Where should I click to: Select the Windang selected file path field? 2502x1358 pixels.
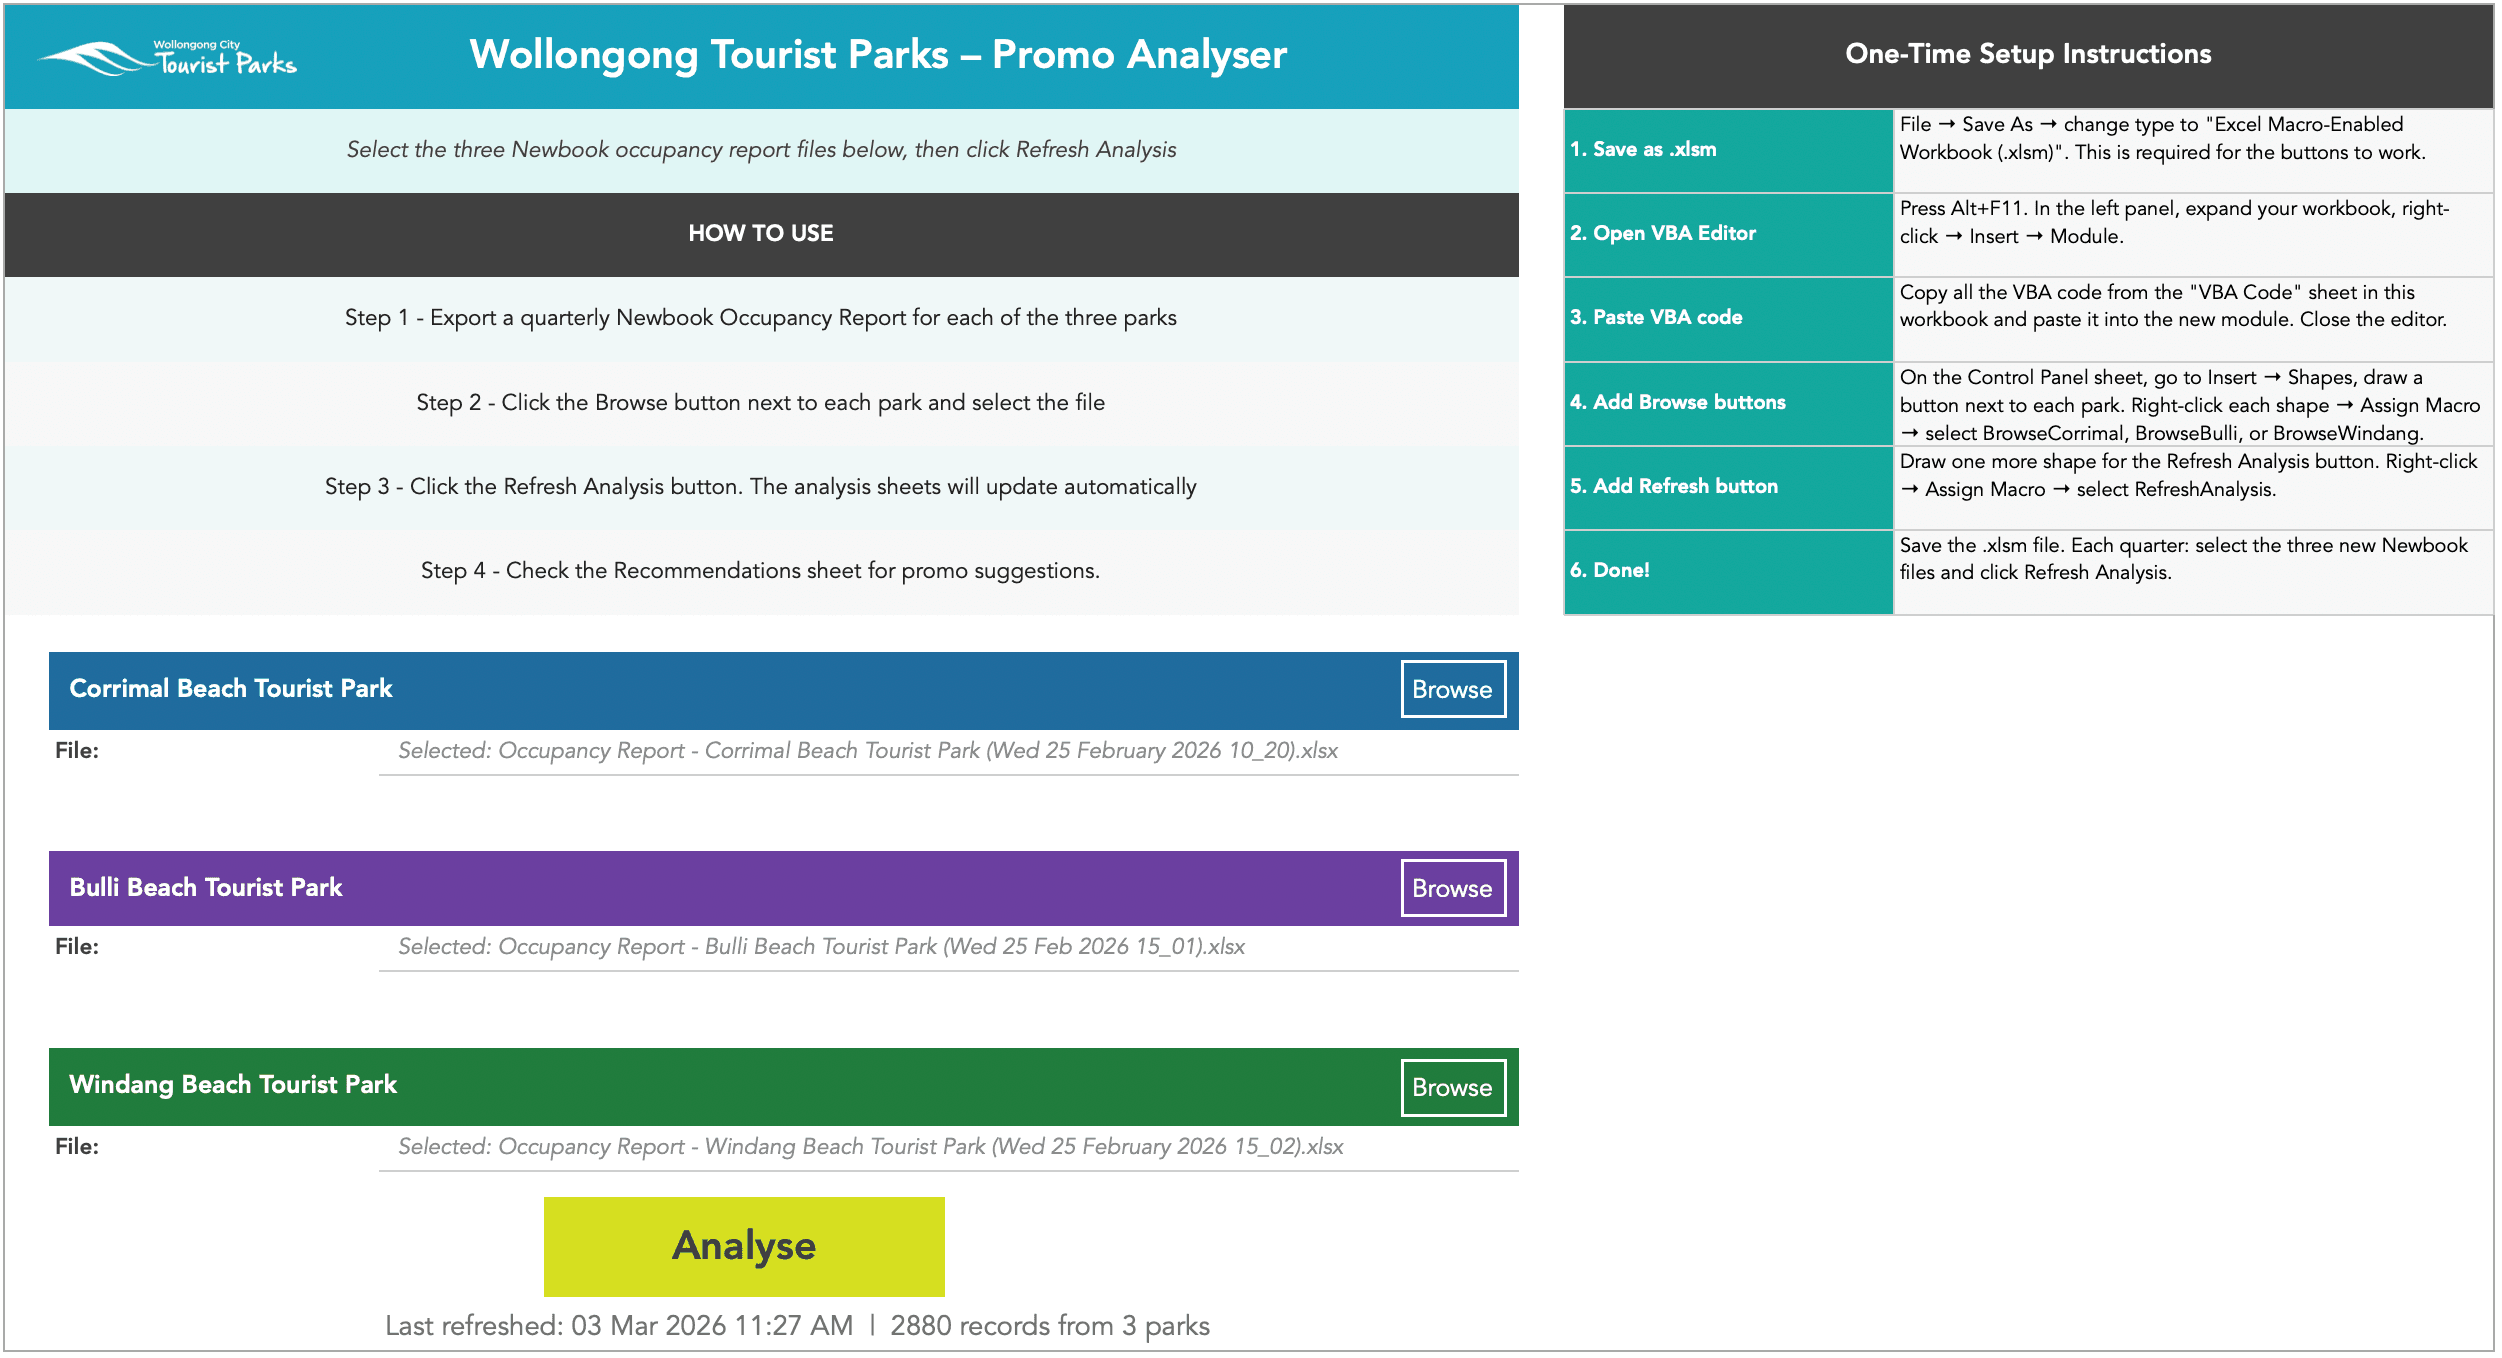point(948,1147)
